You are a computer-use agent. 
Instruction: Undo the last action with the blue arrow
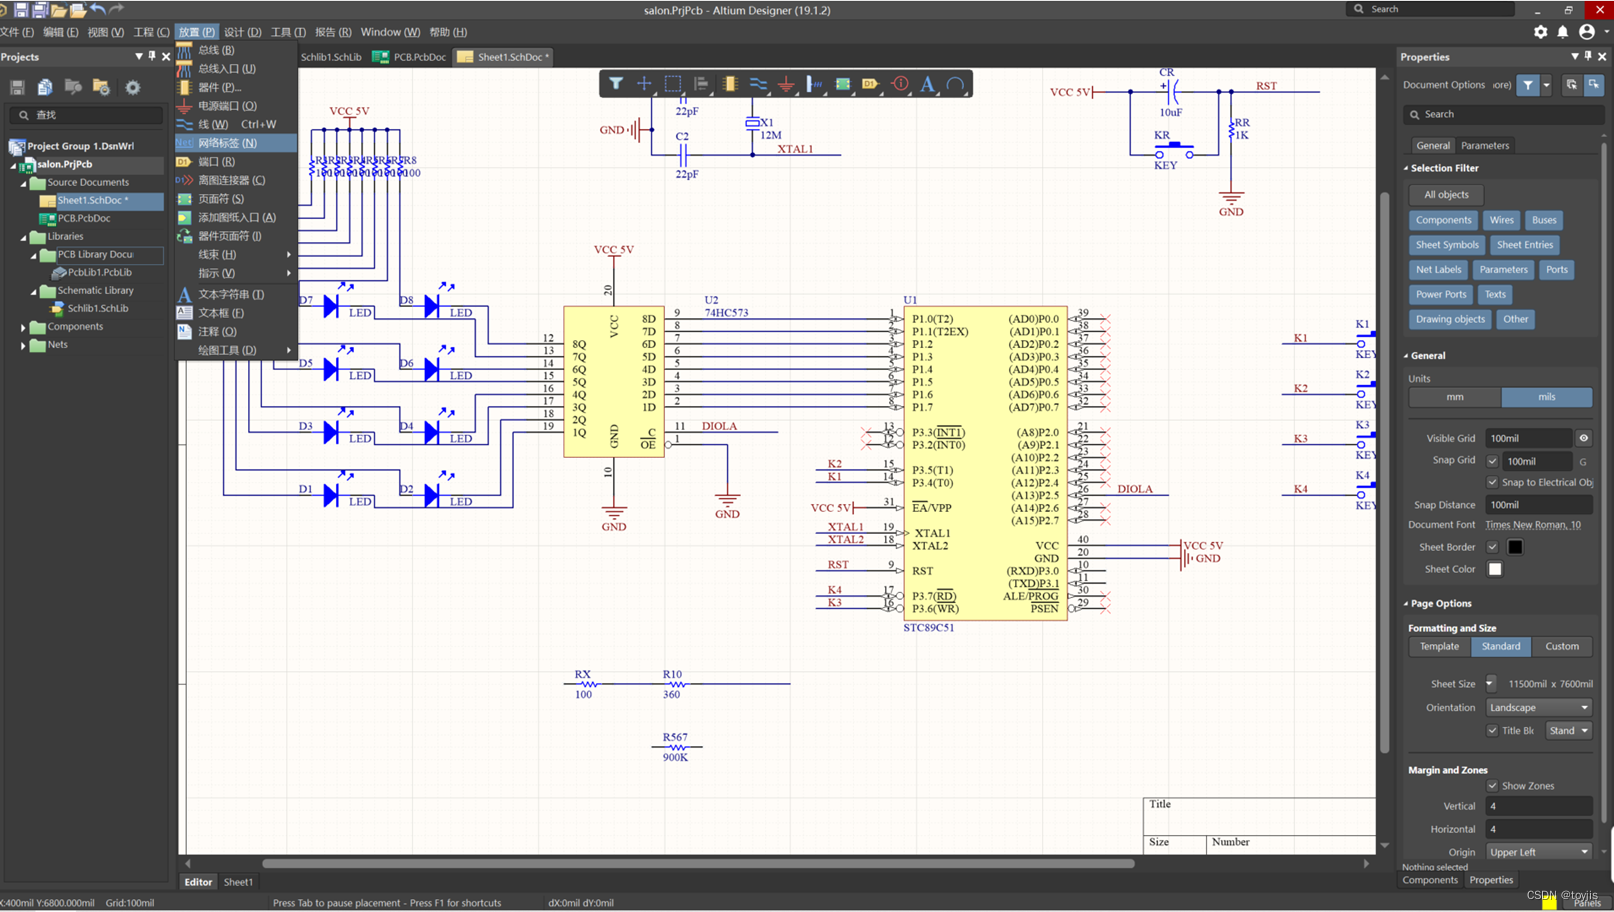pyautogui.click(x=97, y=9)
